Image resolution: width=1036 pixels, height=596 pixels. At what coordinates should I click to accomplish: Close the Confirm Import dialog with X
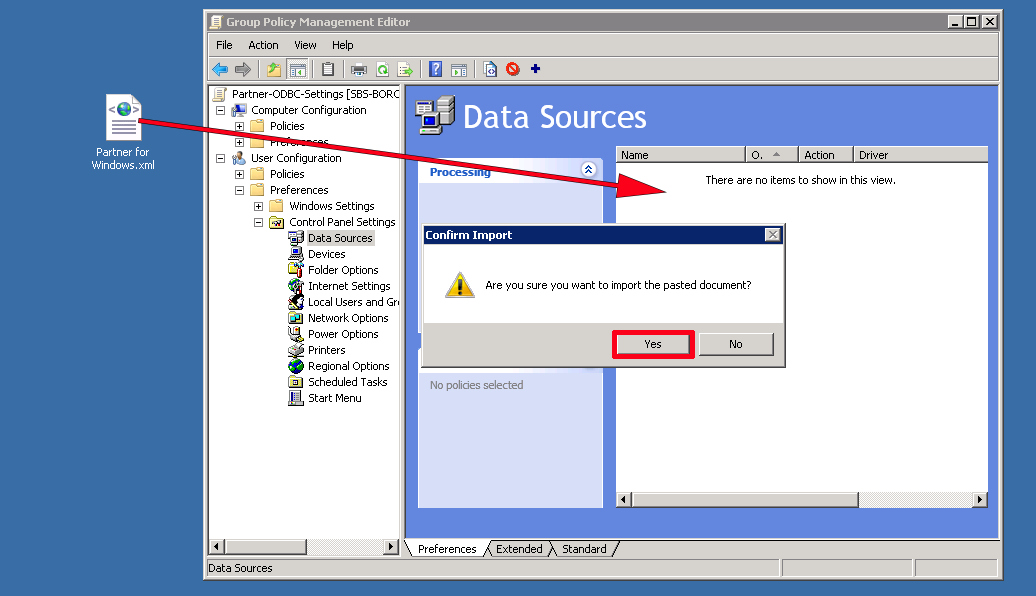772,235
